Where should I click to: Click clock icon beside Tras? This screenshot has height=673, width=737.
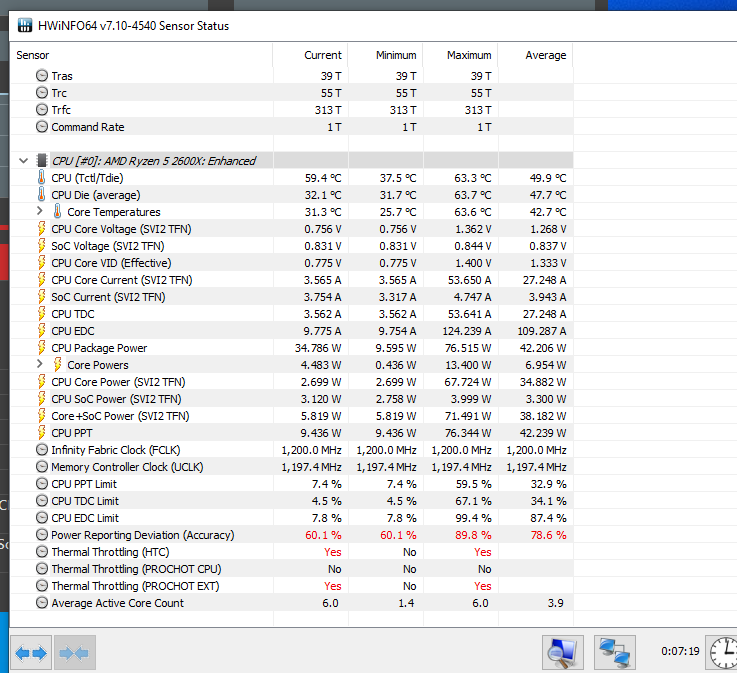click(x=42, y=75)
